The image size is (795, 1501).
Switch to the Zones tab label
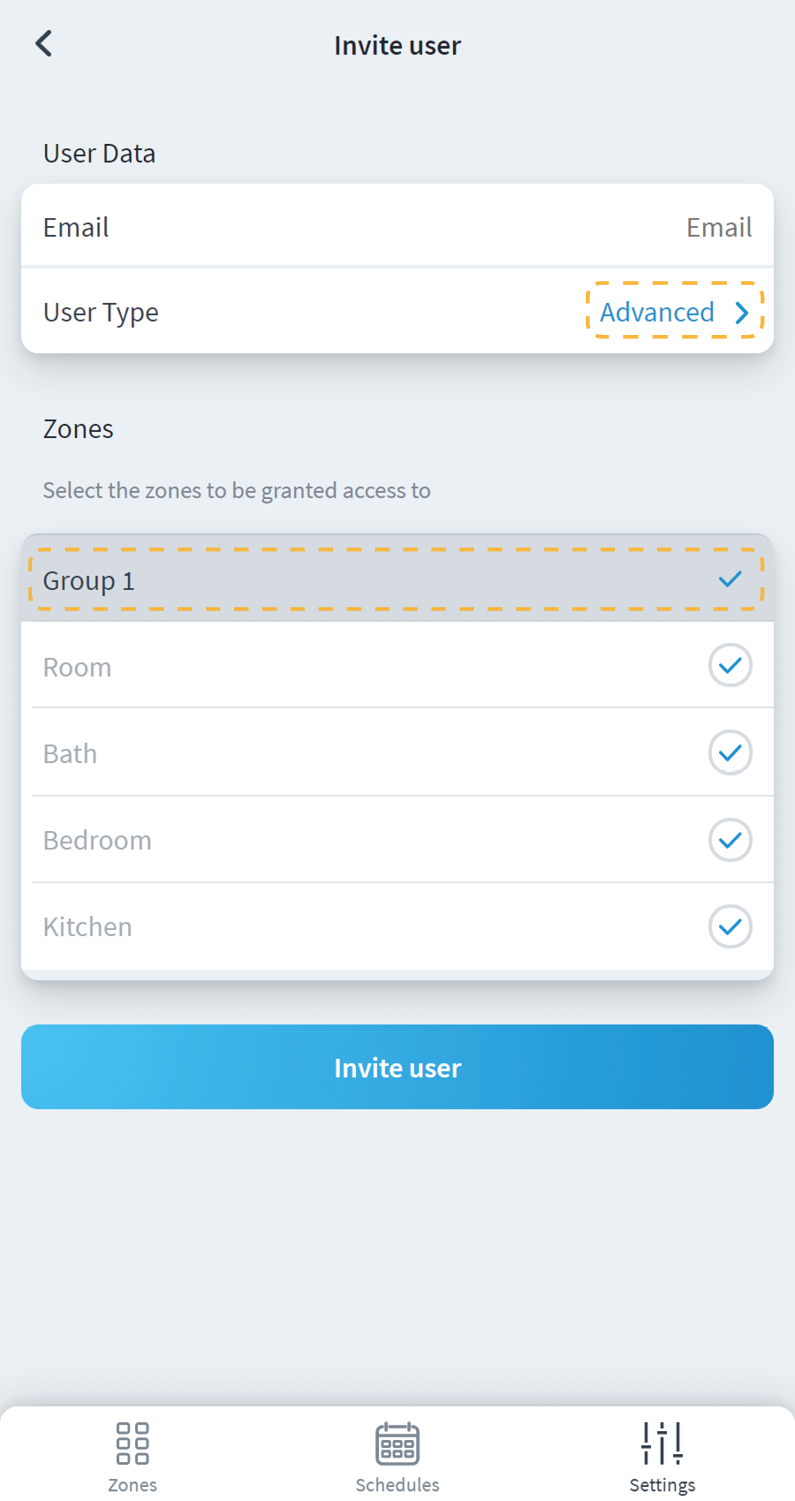[x=132, y=1484]
